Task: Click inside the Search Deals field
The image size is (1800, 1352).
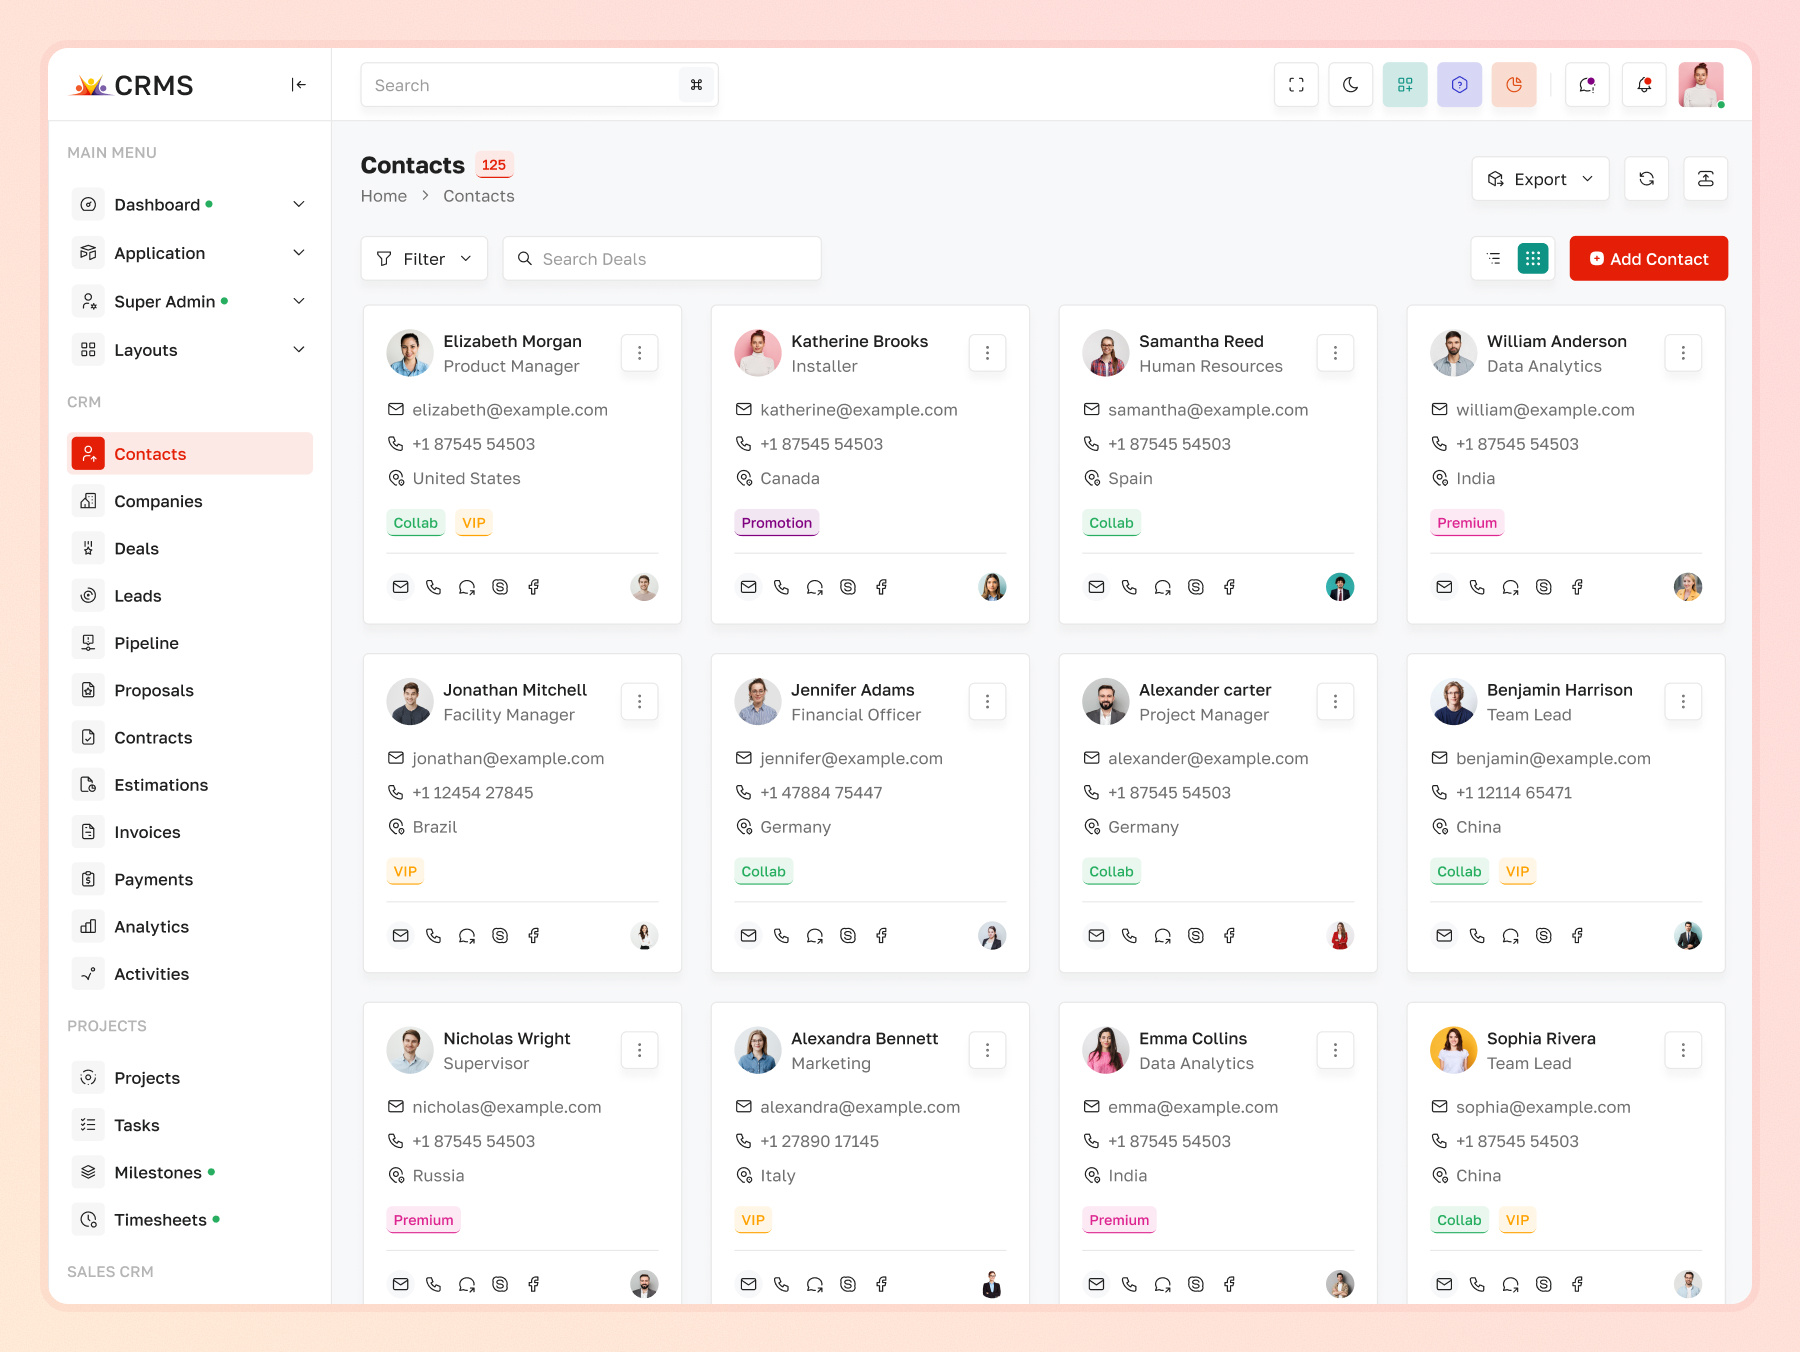Action: coord(662,258)
